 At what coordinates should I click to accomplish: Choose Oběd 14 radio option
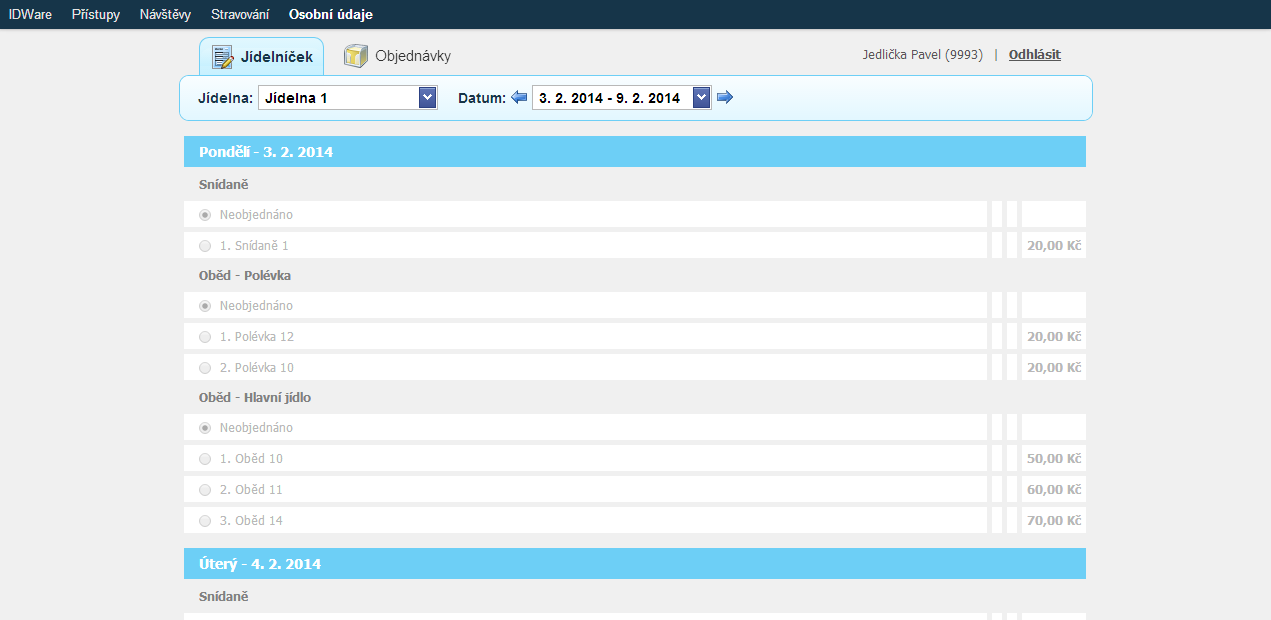[x=205, y=521]
